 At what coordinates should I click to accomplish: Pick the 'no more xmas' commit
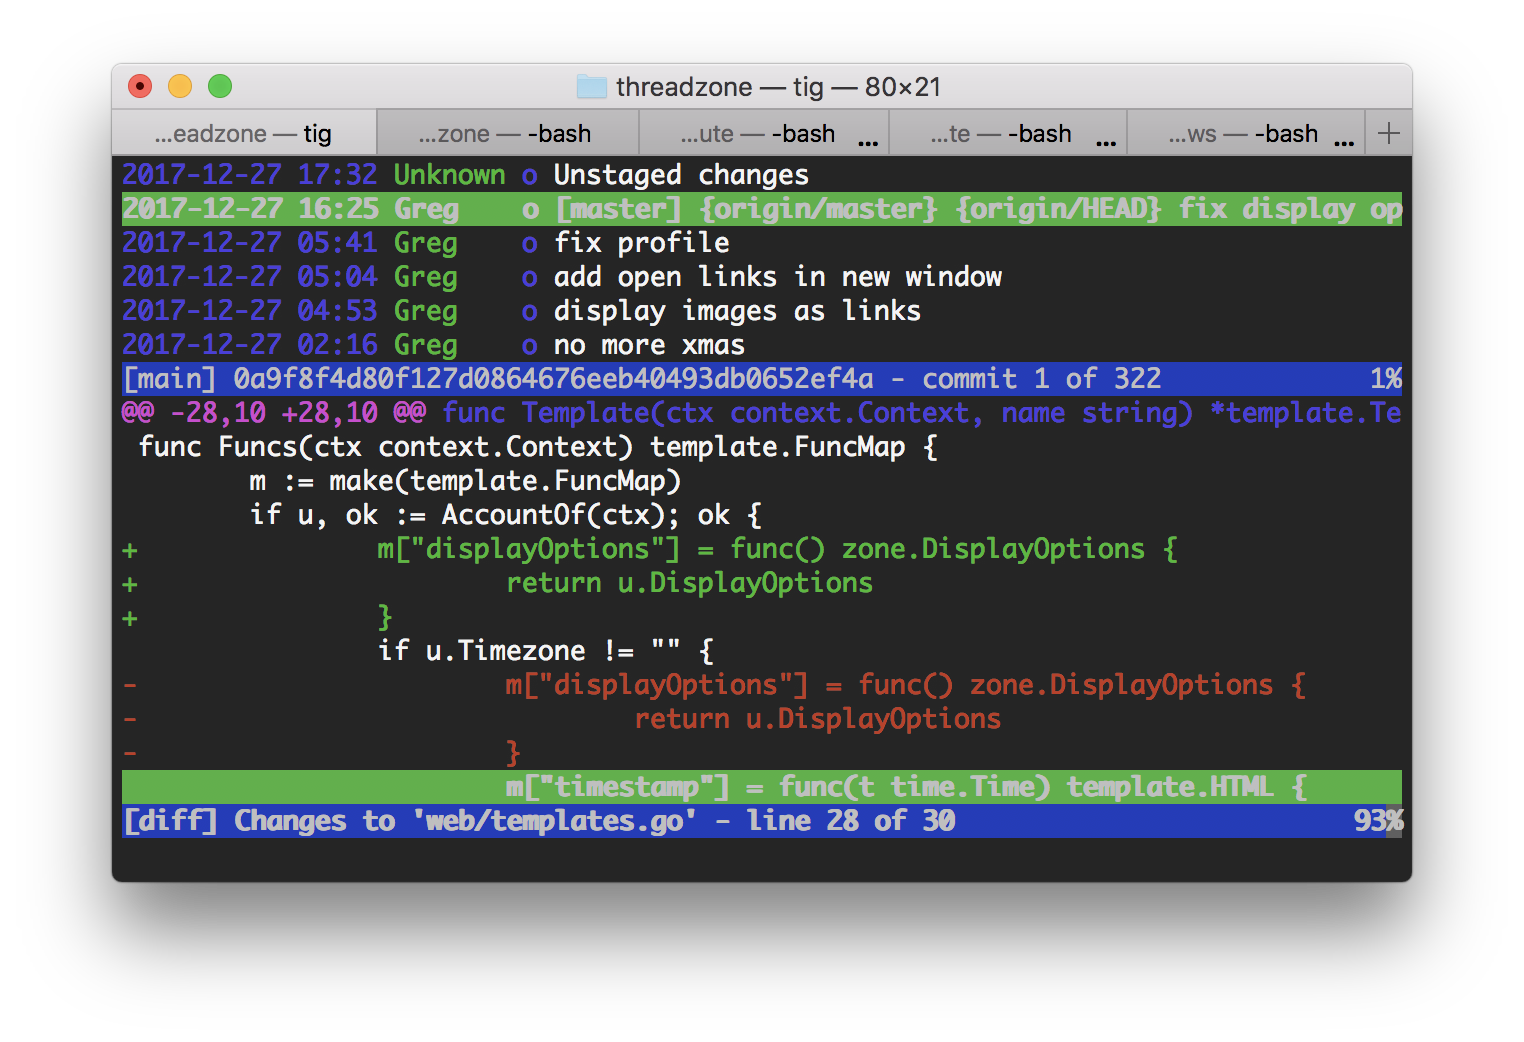(x=649, y=345)
